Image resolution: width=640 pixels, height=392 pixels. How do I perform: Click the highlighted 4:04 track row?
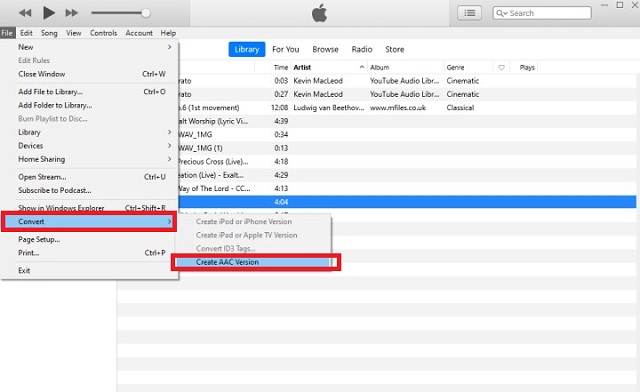(407, 202)
